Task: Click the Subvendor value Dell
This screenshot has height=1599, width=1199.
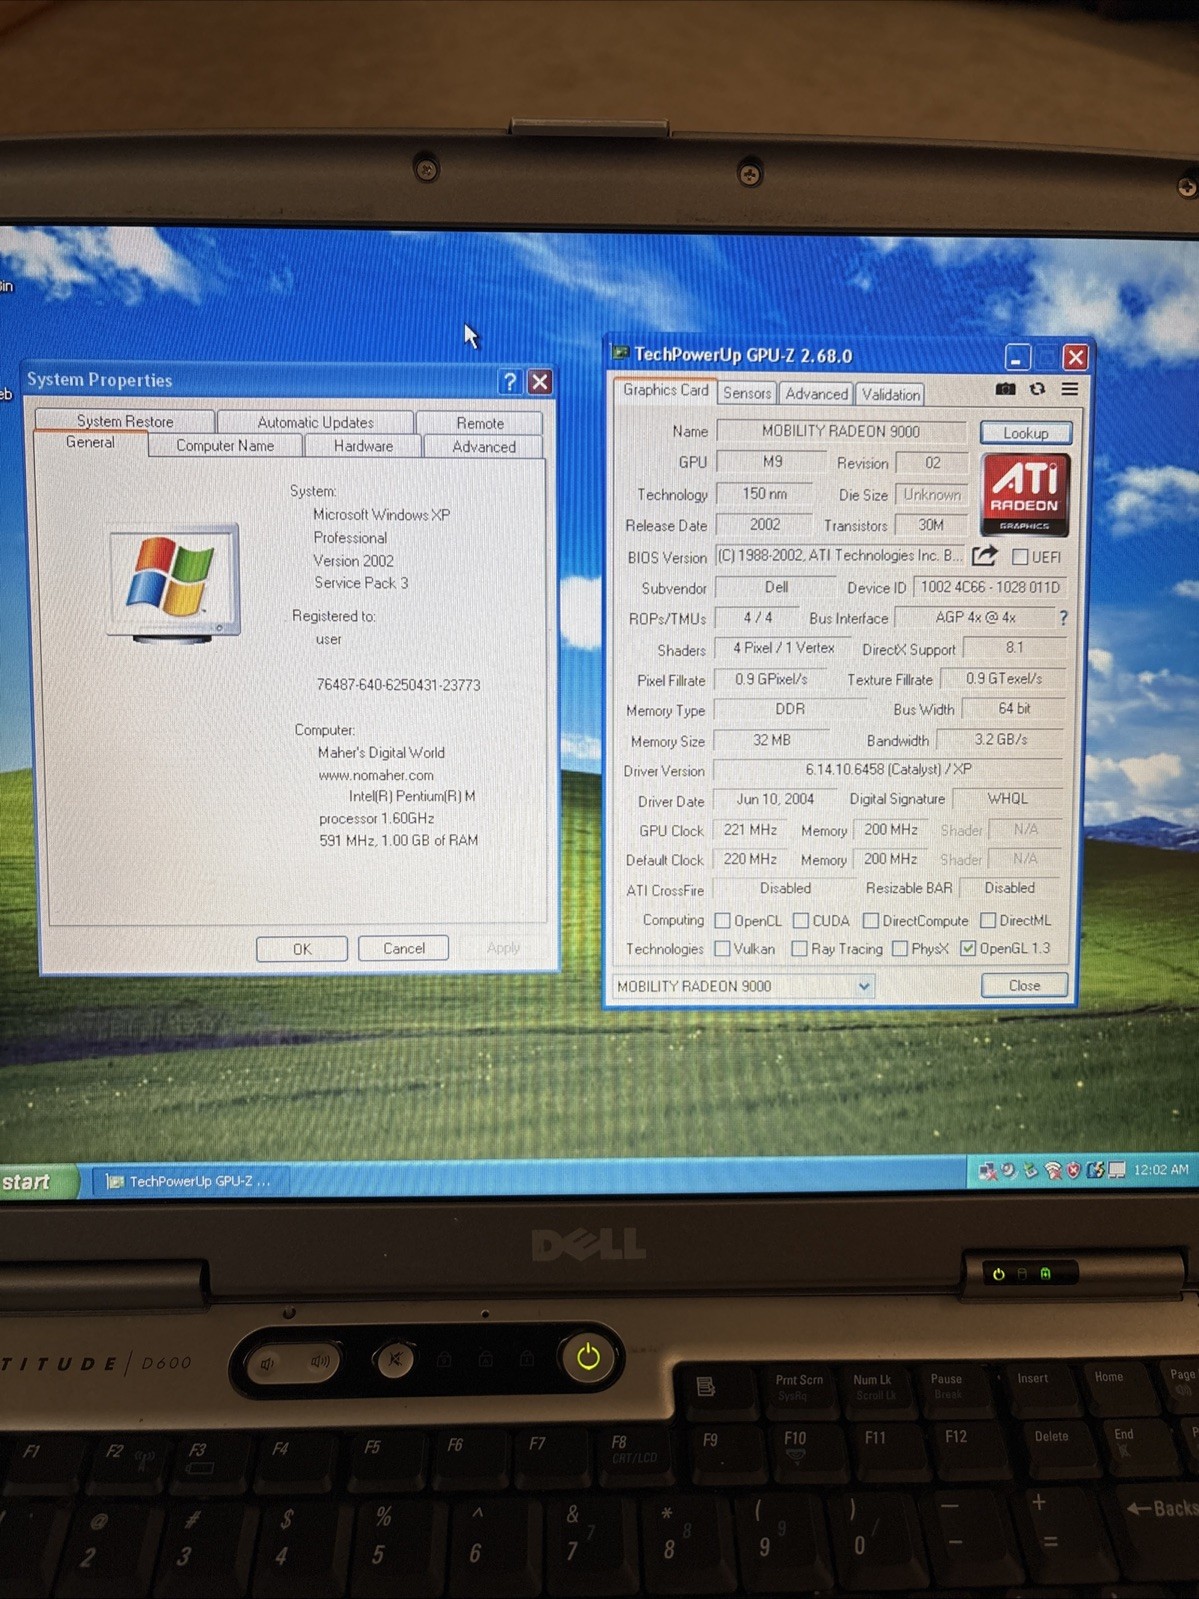Action: coord(776,587)
